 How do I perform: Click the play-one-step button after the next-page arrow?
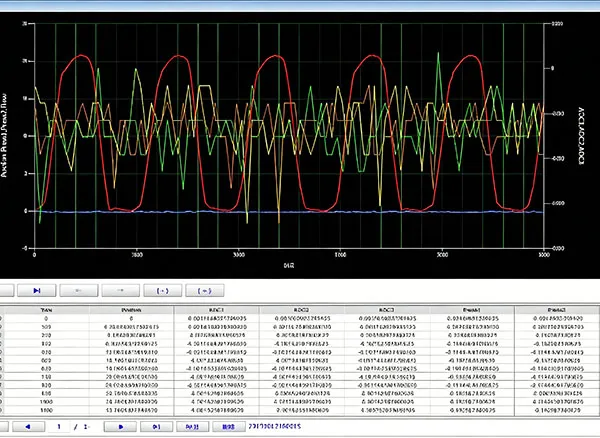[x=157, y=427]
